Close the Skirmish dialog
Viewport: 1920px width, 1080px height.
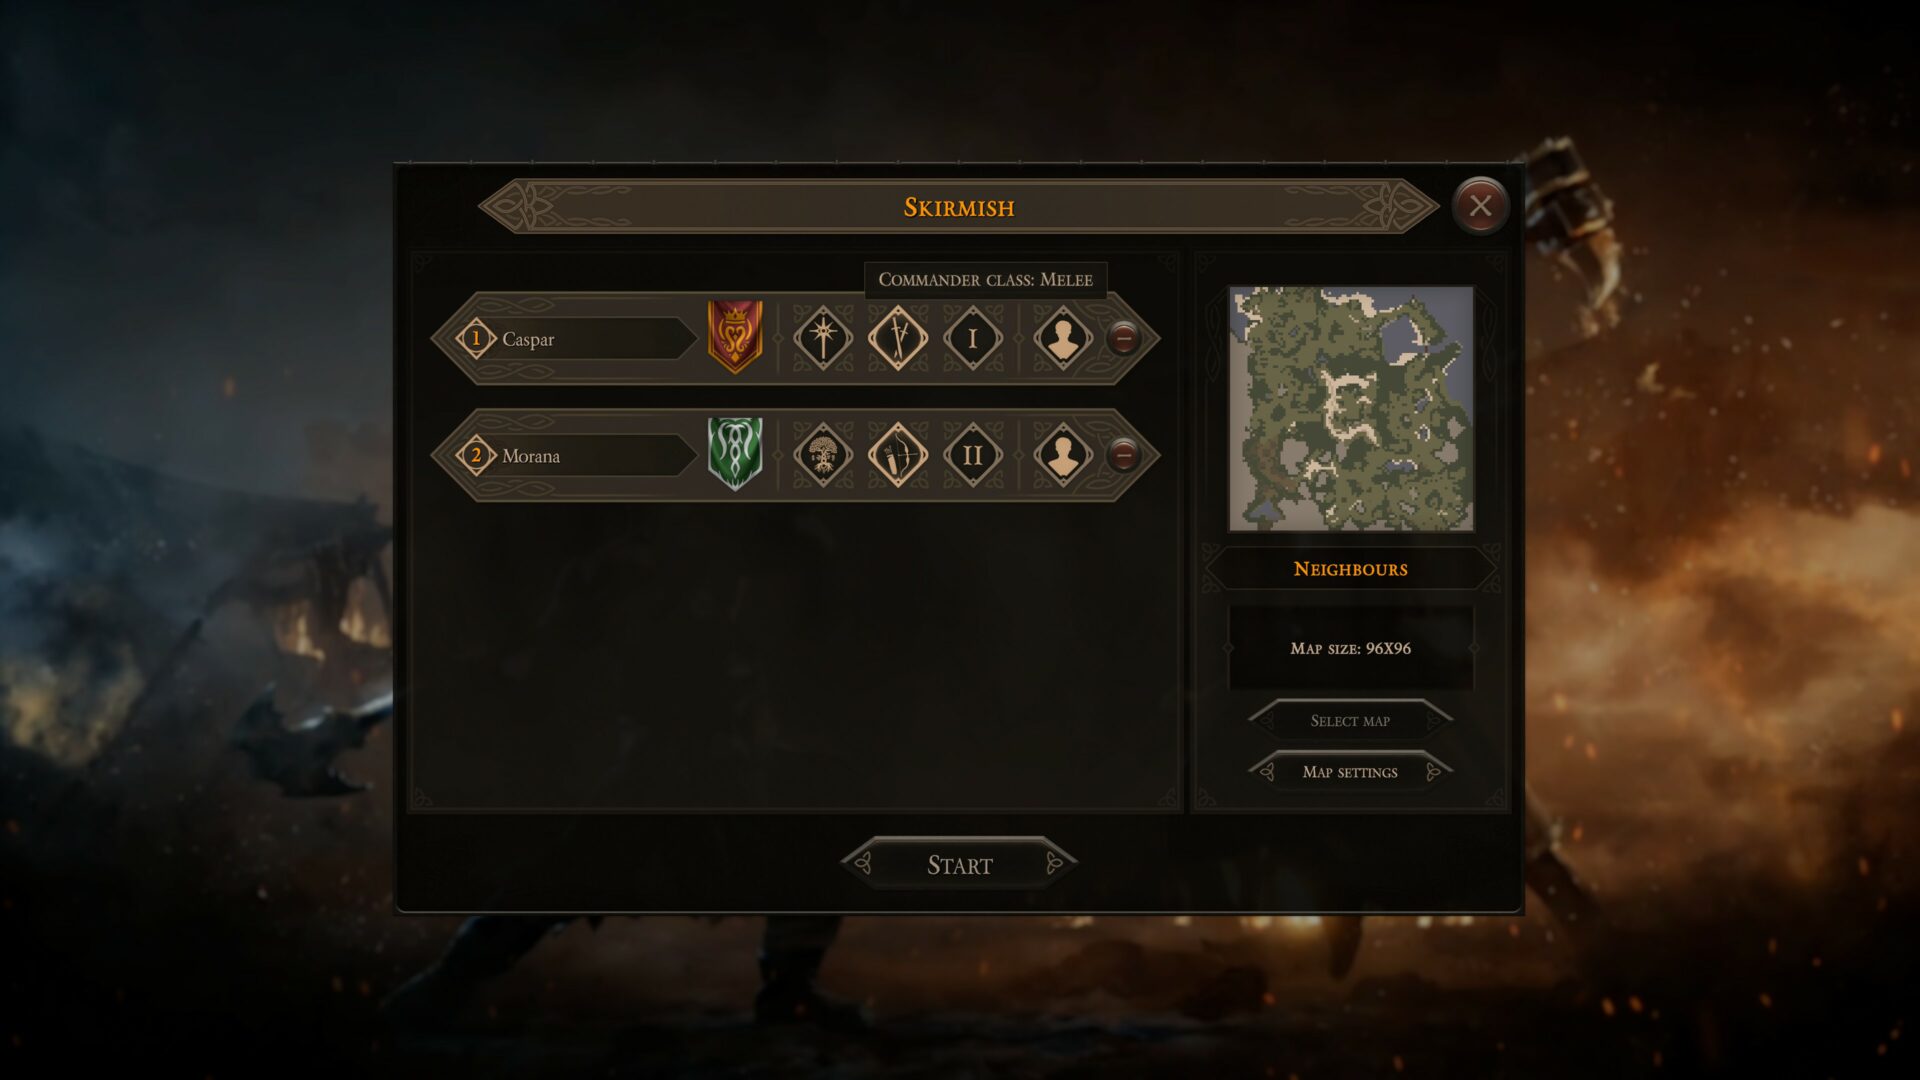pos(1480,206)
